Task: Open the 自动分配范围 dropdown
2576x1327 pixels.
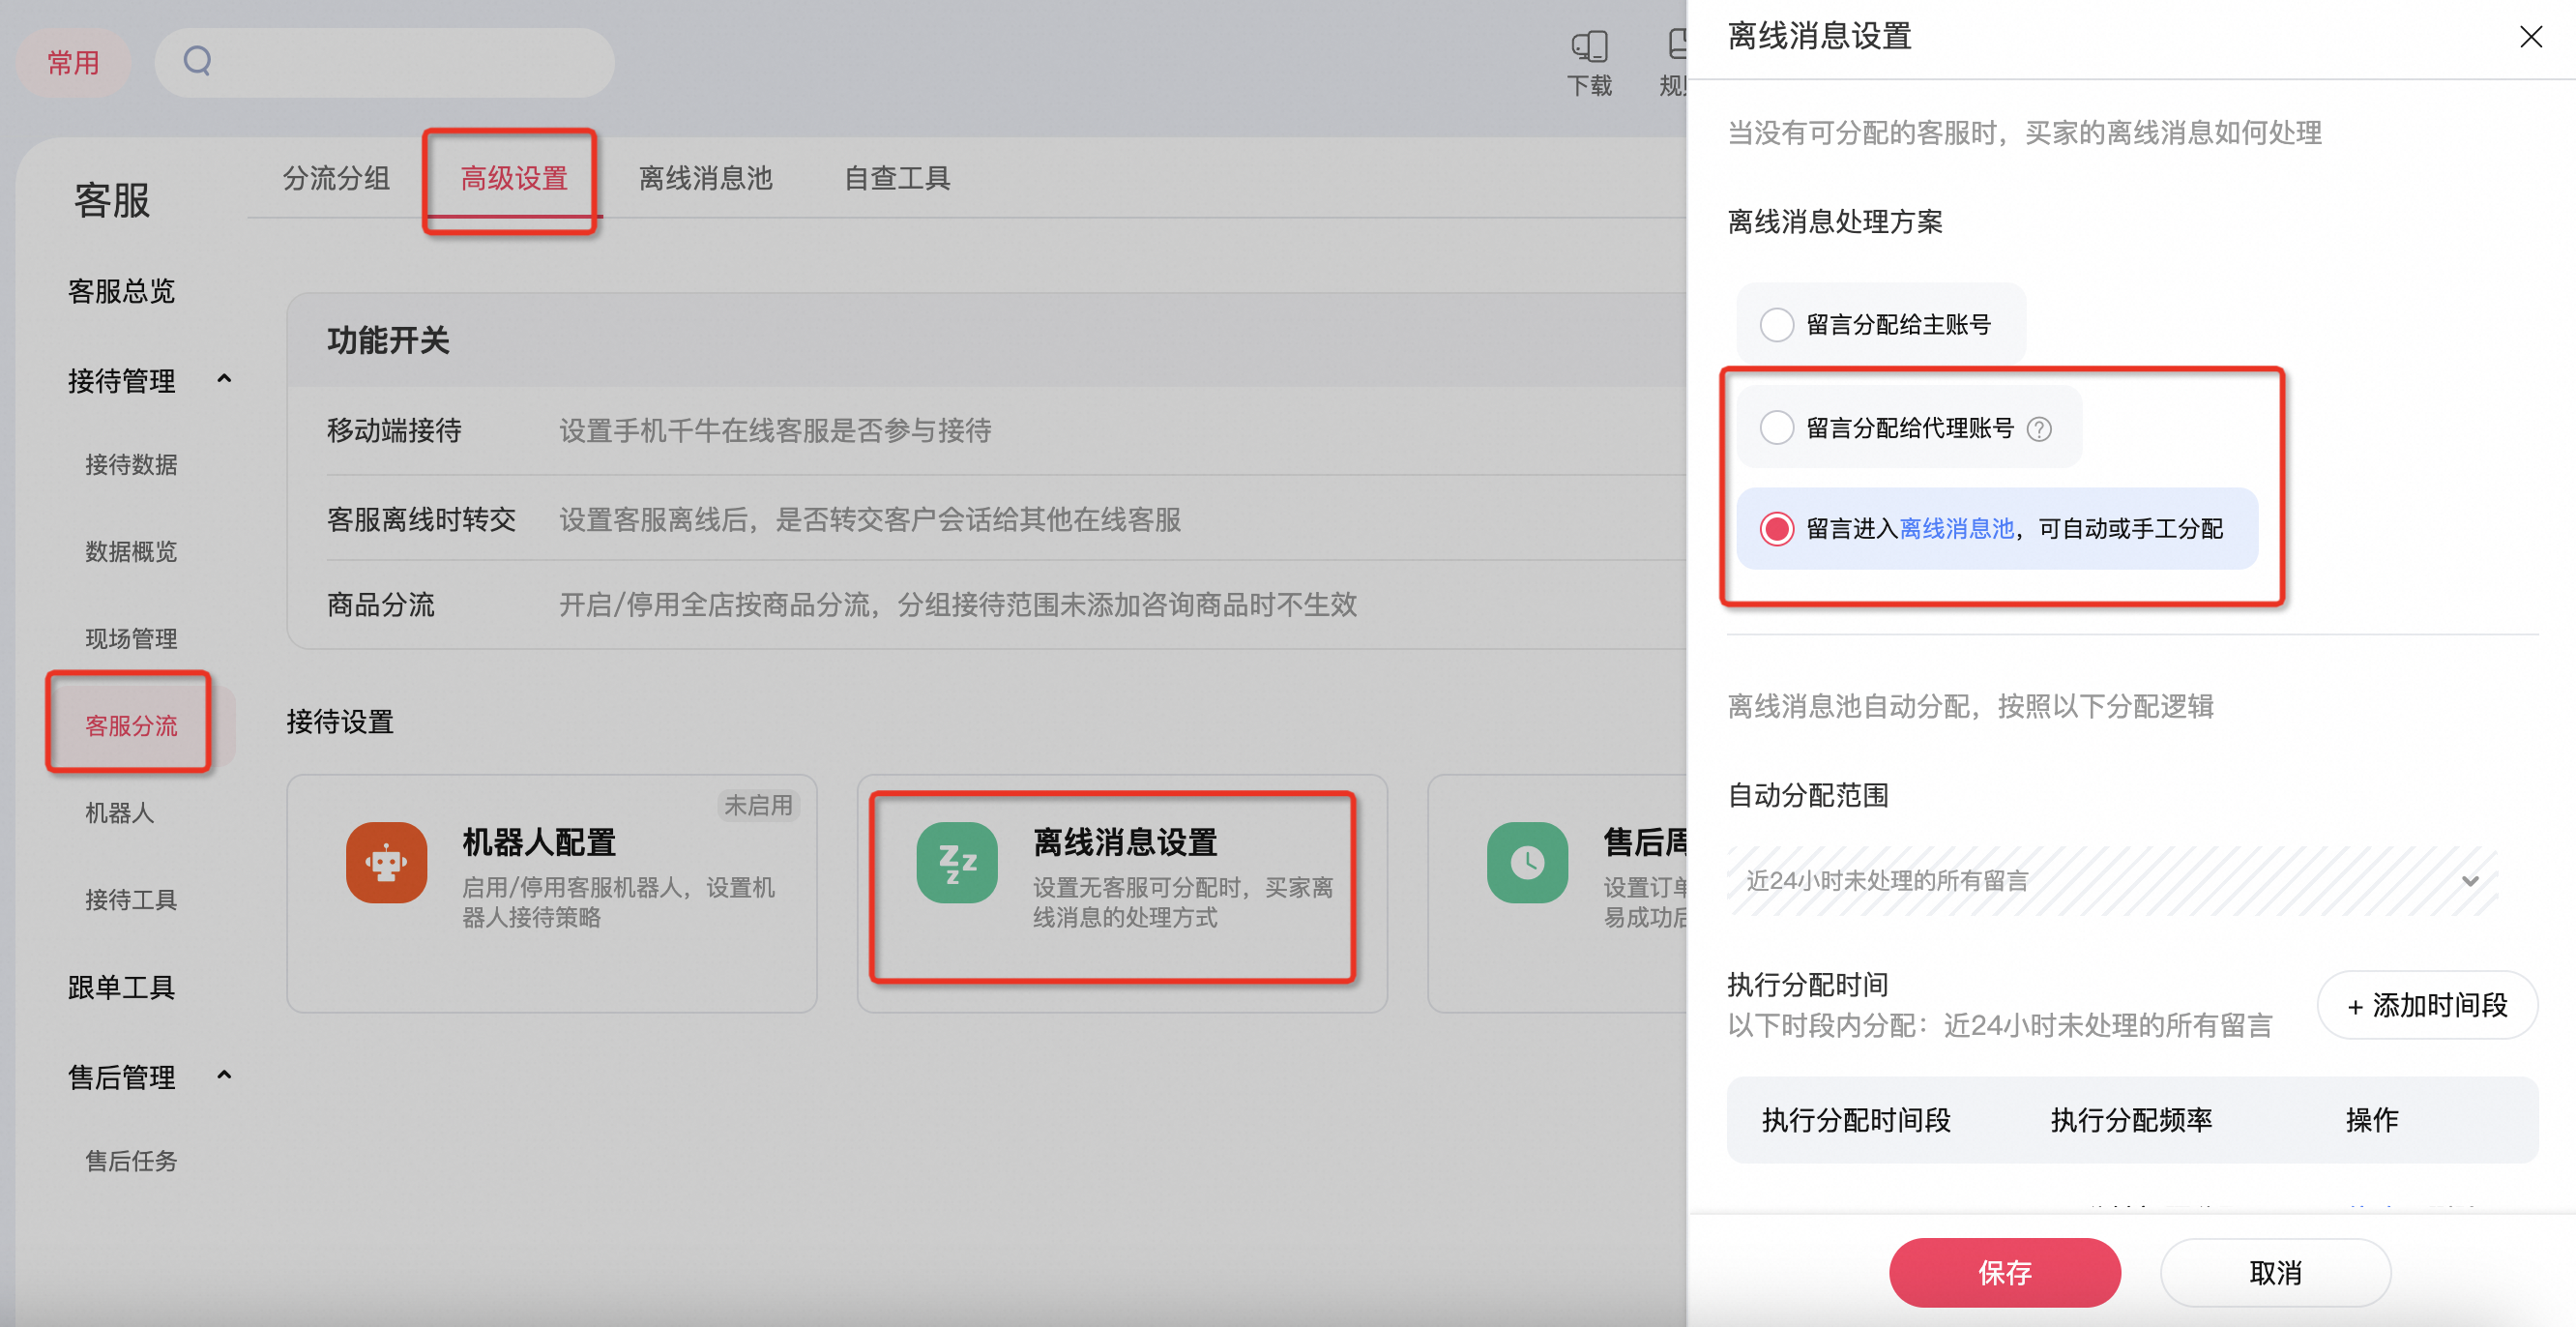Action: coord(2112,881)
